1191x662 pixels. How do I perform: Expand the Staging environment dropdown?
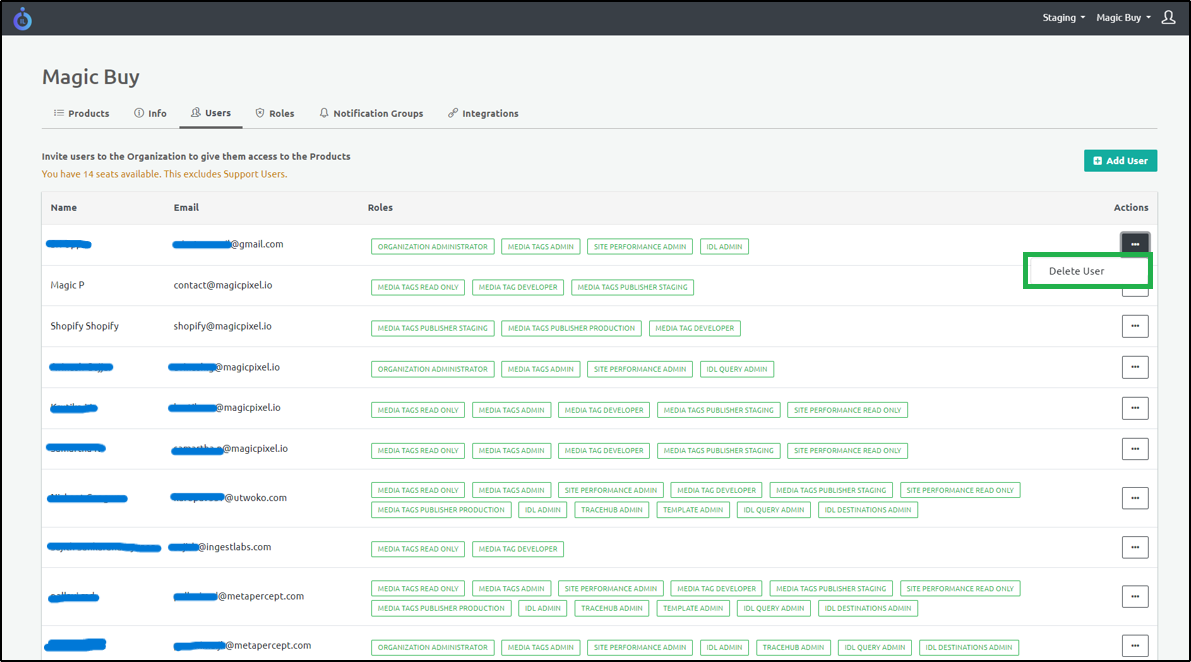pyautogui.click(x=1063, y=18)
